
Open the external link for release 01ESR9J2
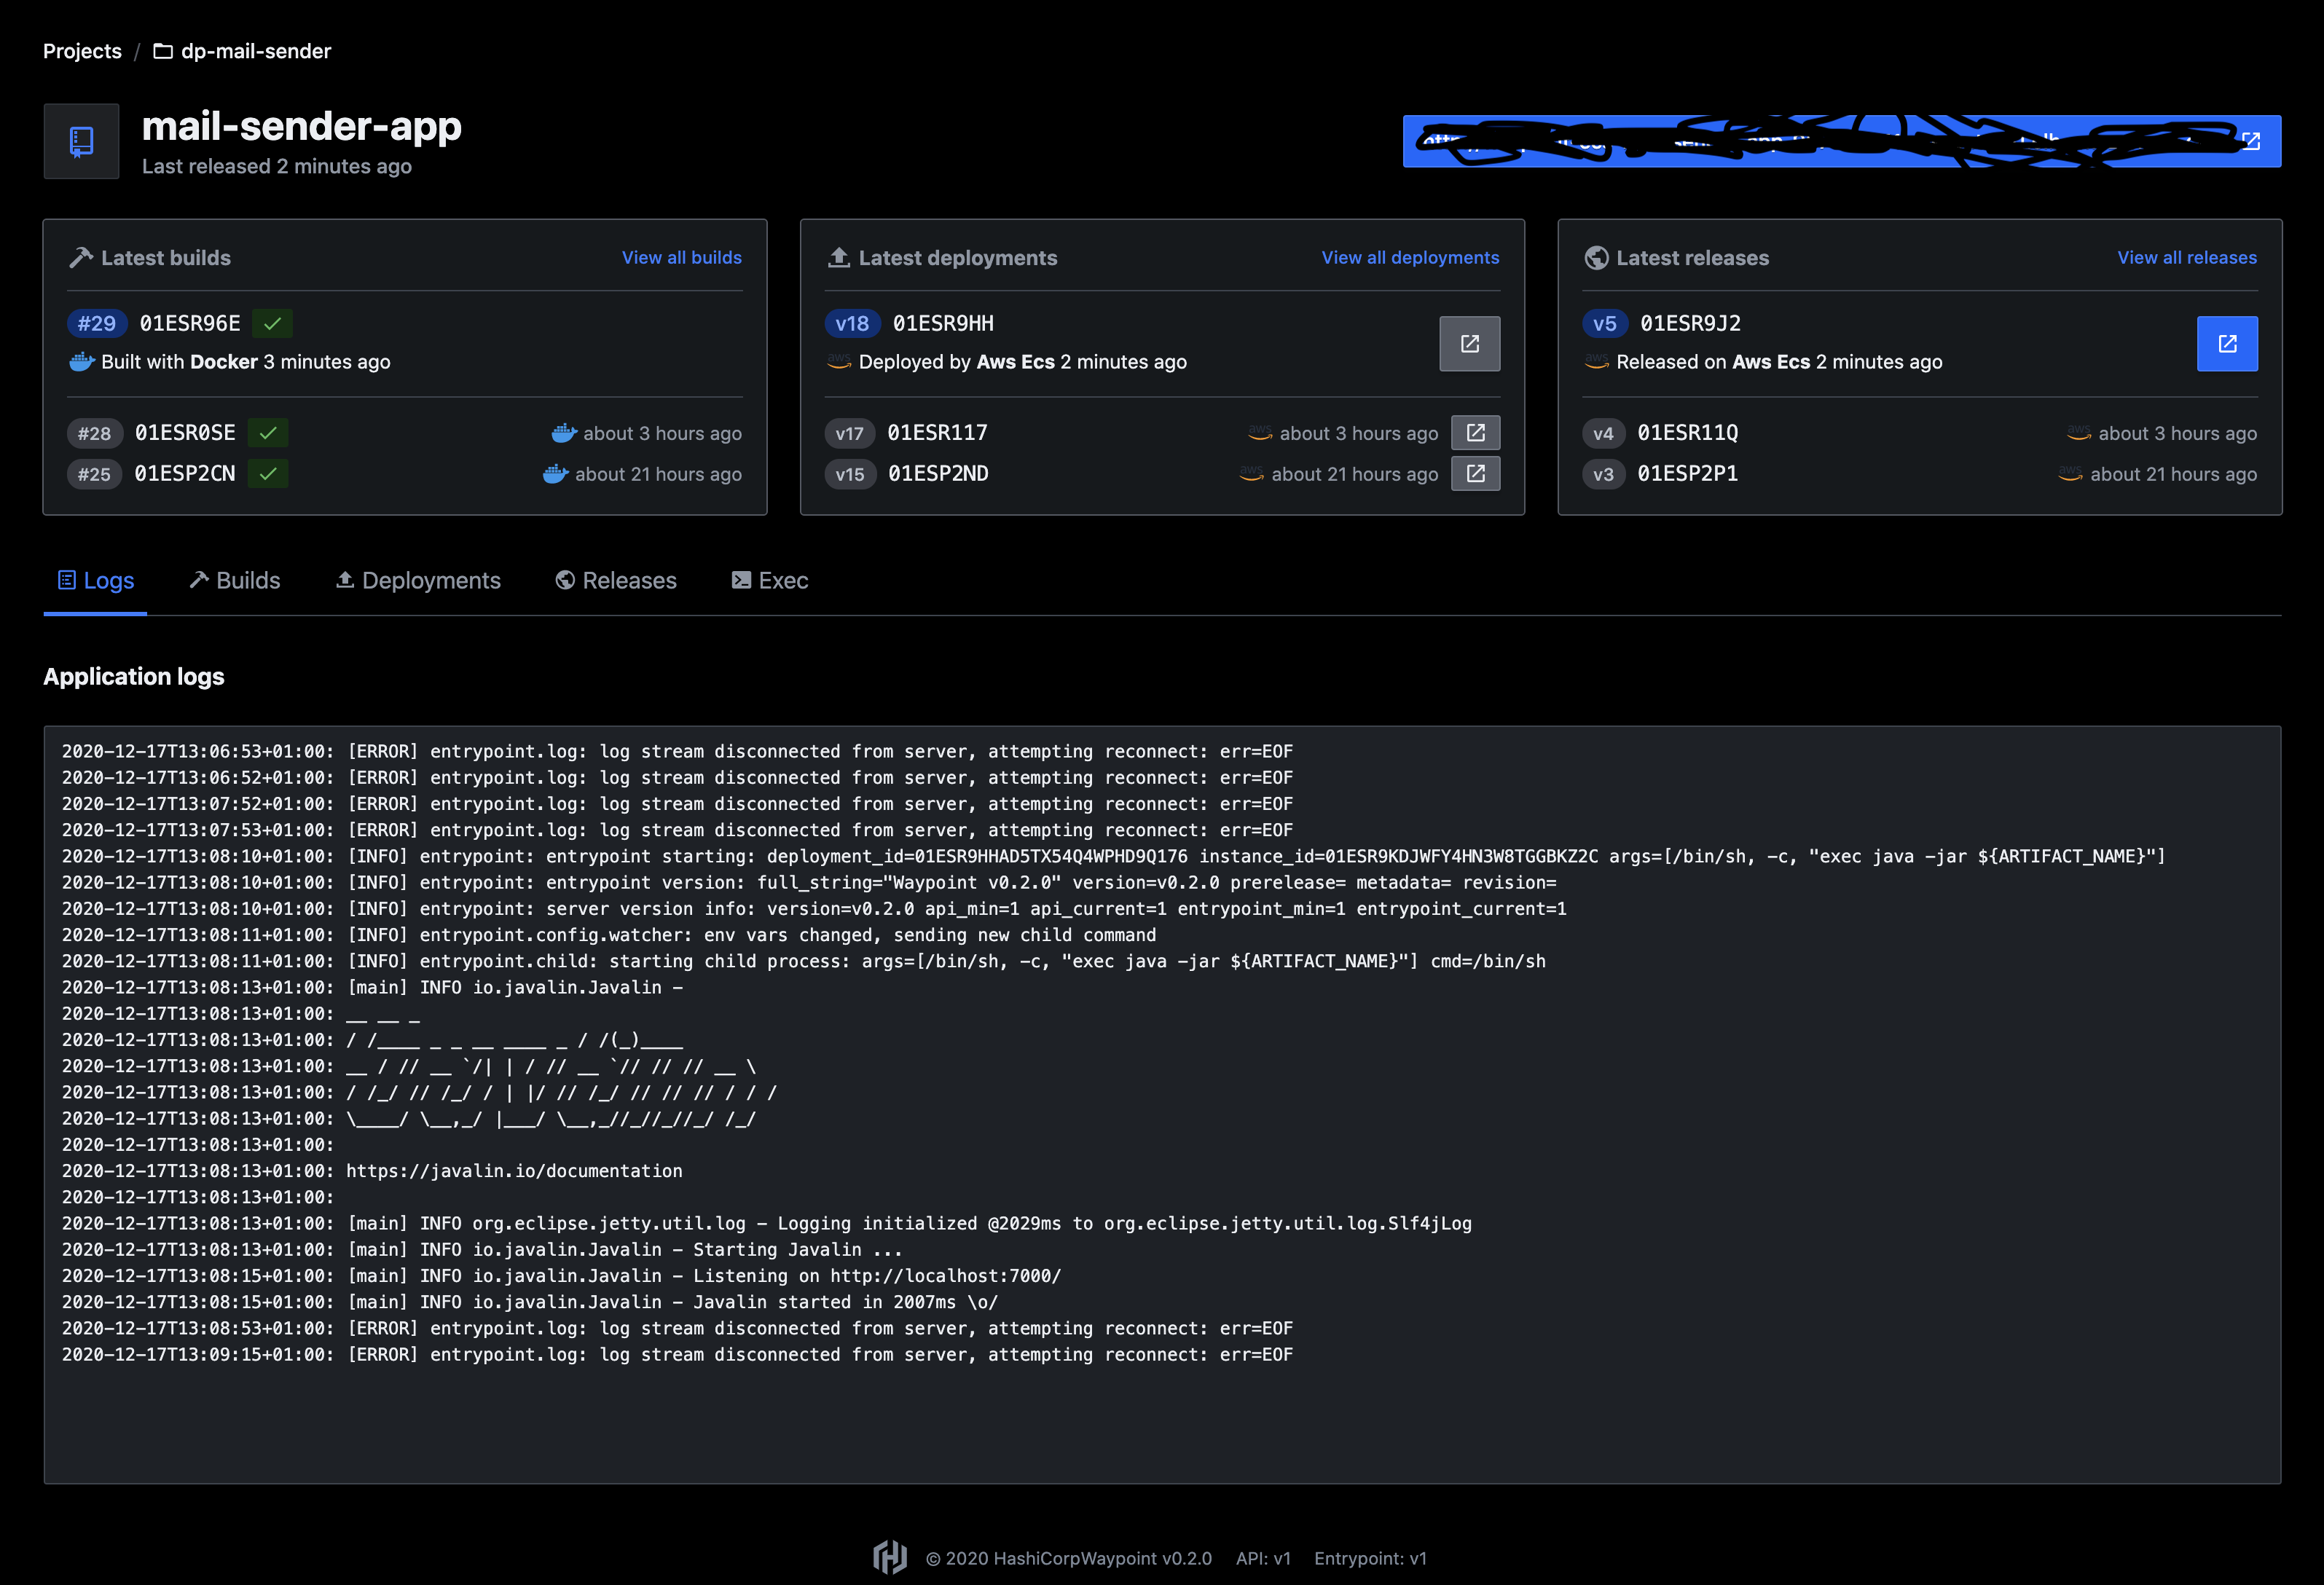click(2227, 343)
